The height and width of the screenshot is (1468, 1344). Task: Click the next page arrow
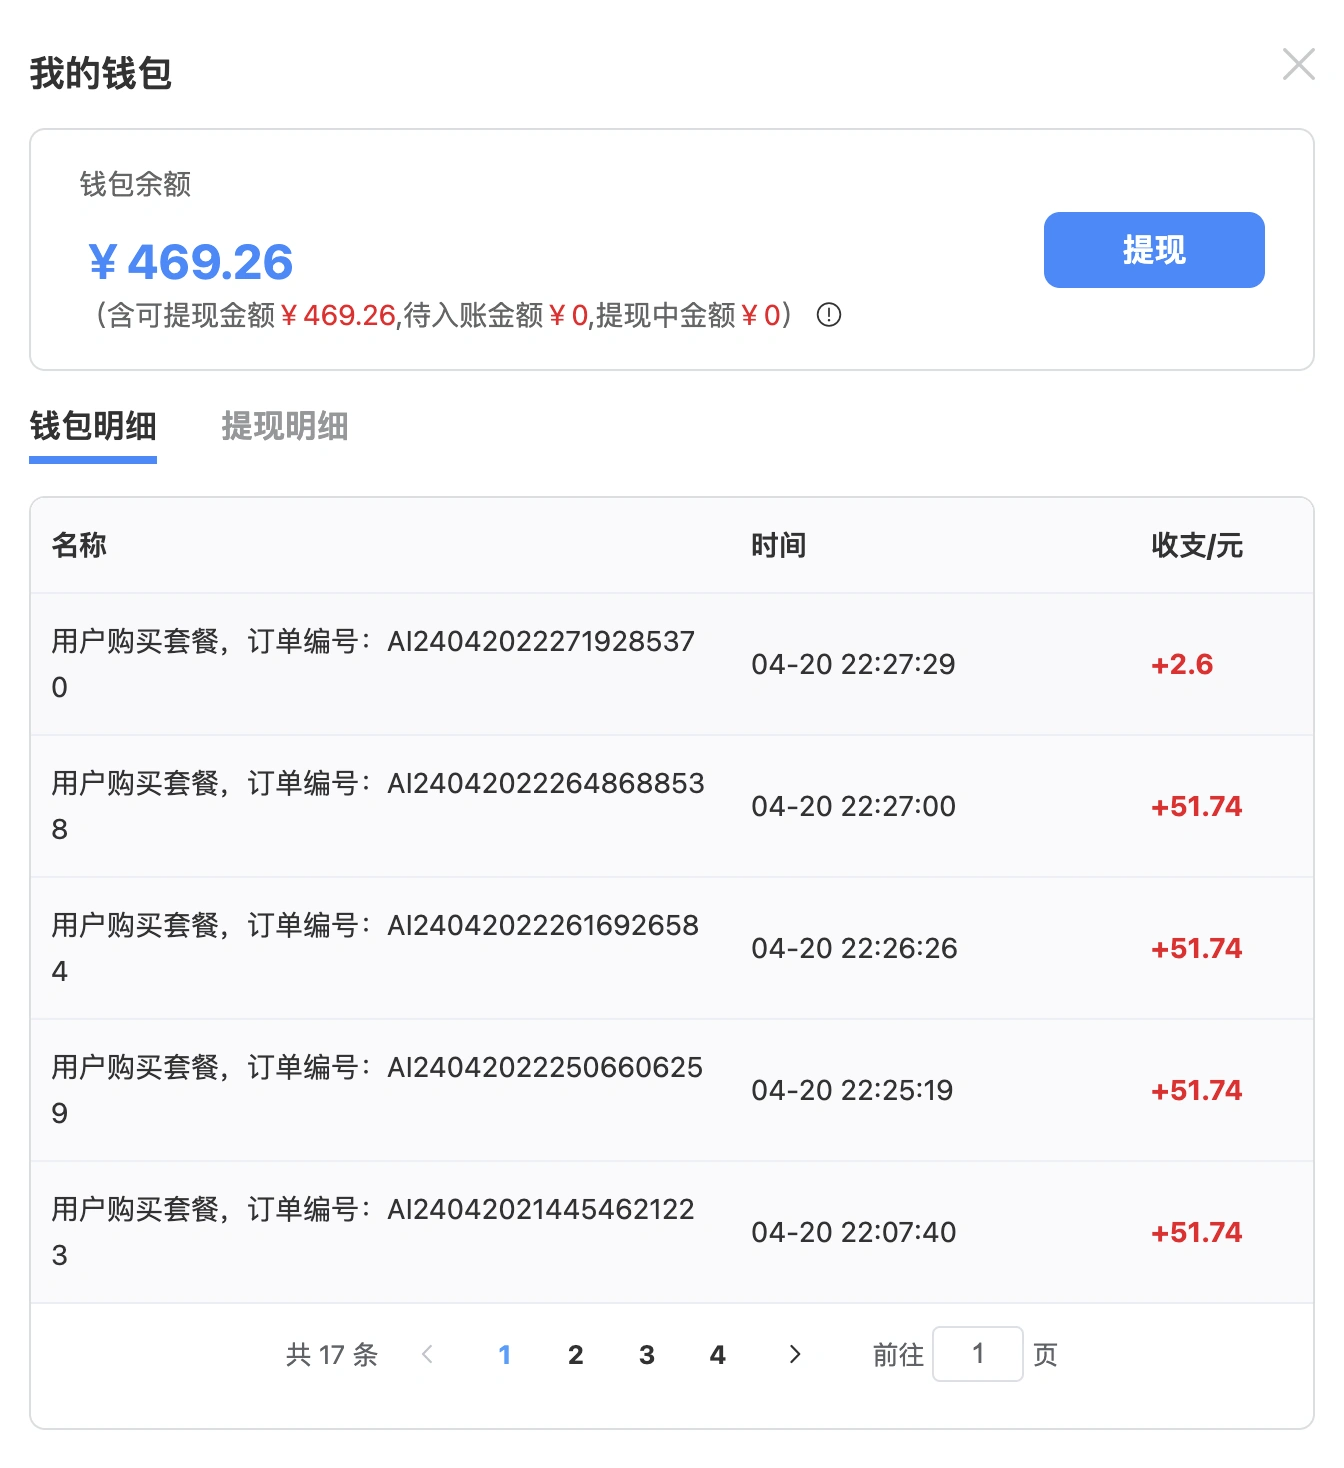[x=795, y=1355]
